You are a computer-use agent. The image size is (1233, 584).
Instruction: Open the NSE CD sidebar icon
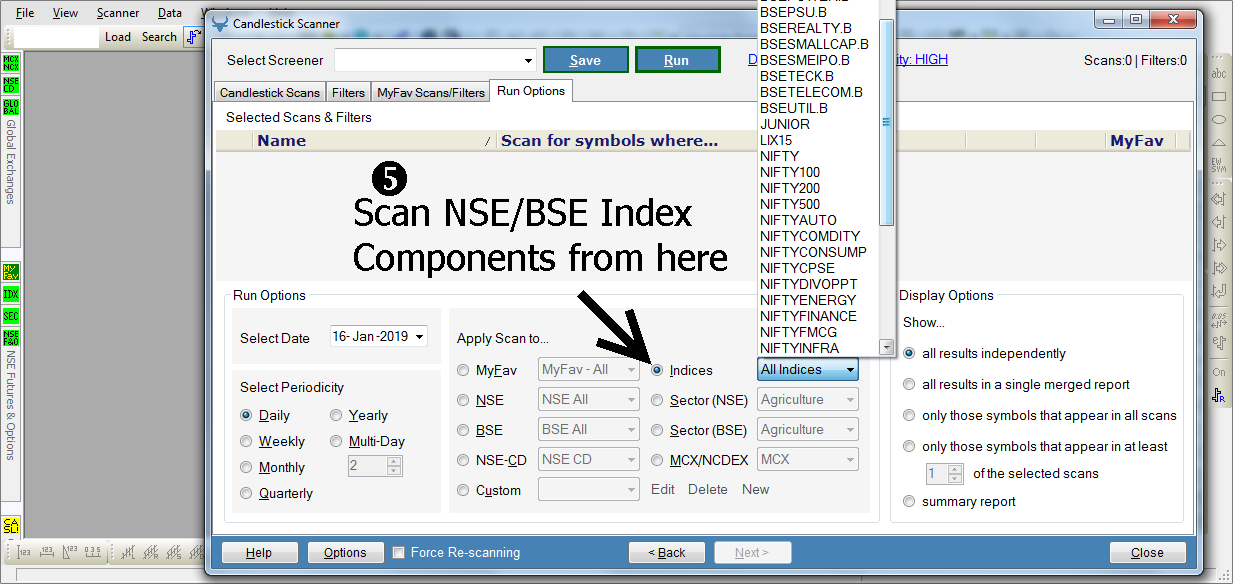pos(11,85)
